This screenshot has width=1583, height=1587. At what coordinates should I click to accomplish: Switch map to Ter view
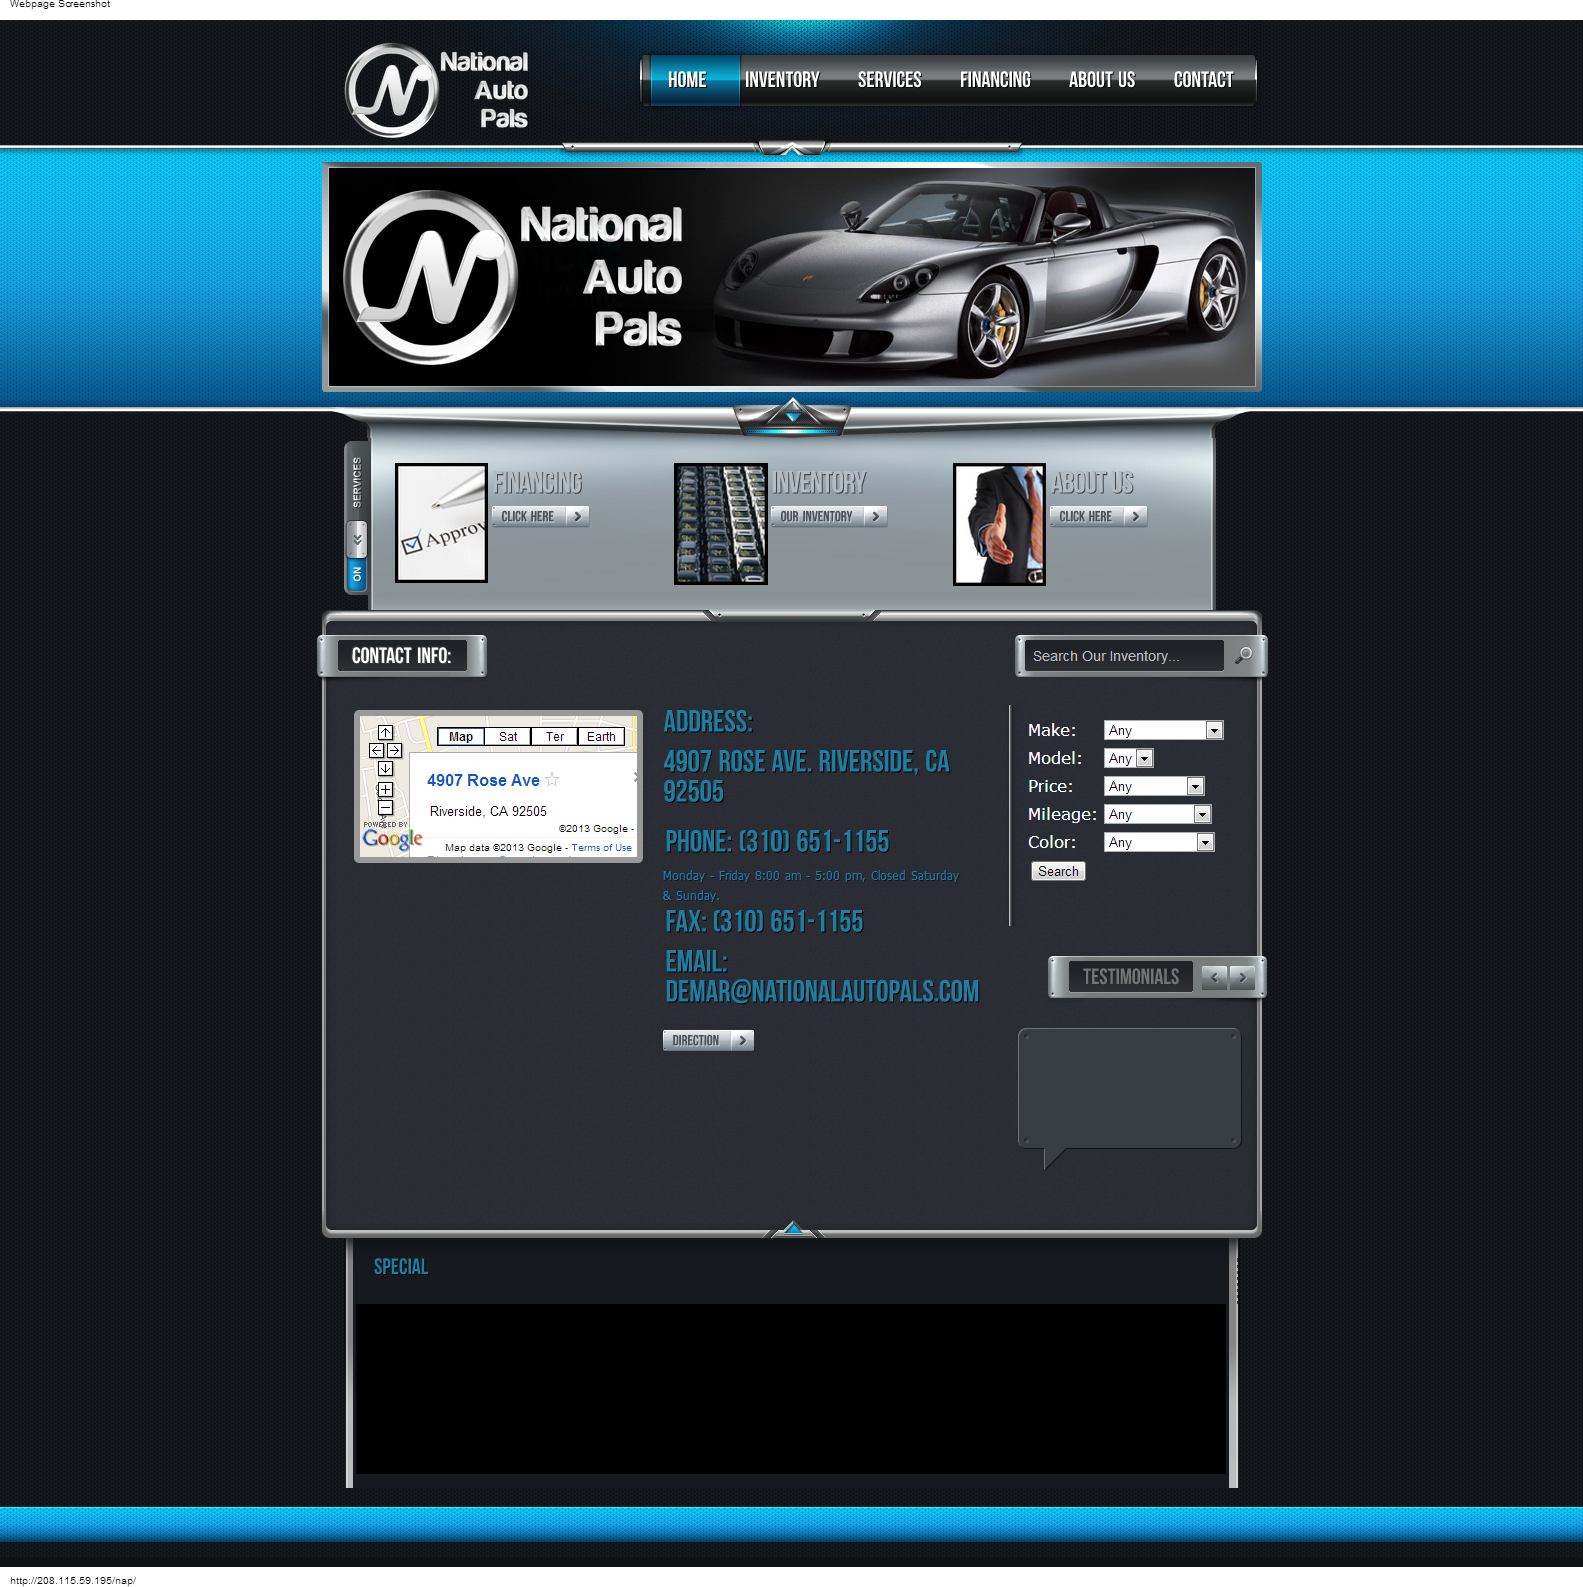click(x=555, y=737)
